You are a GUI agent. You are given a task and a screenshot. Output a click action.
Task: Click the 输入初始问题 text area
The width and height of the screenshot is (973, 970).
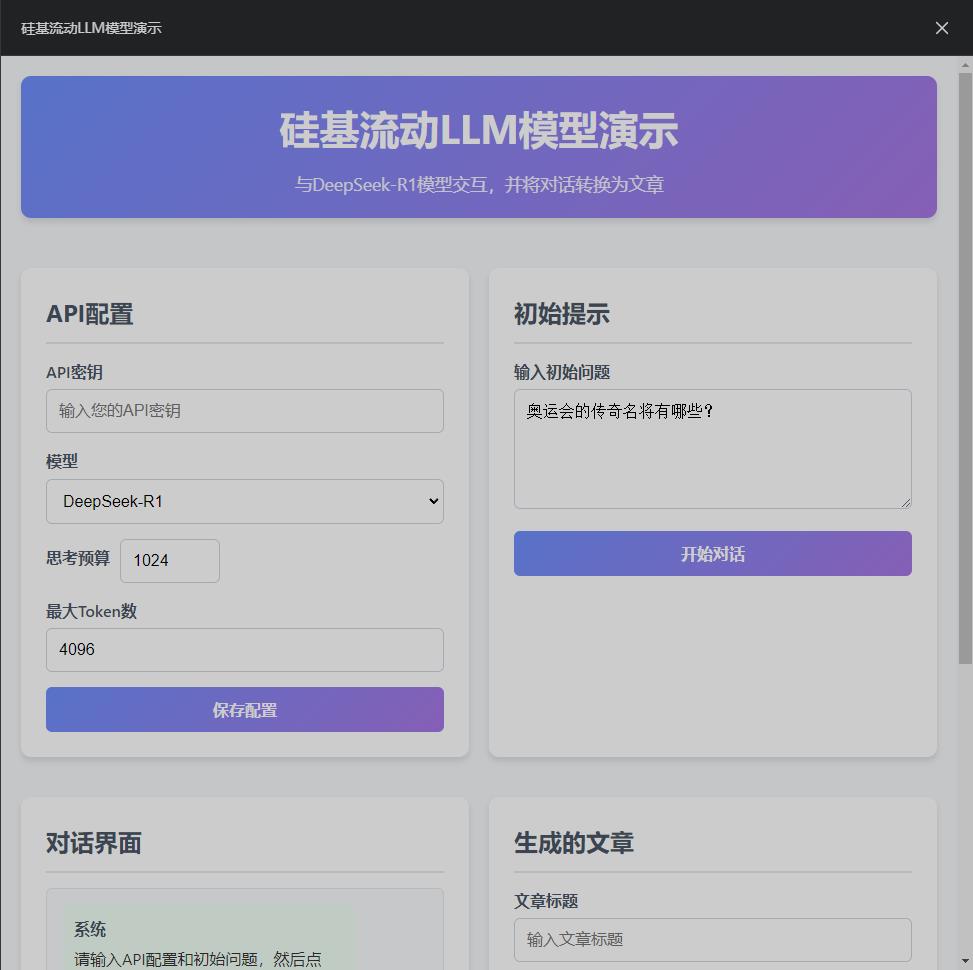coord(712,449)
